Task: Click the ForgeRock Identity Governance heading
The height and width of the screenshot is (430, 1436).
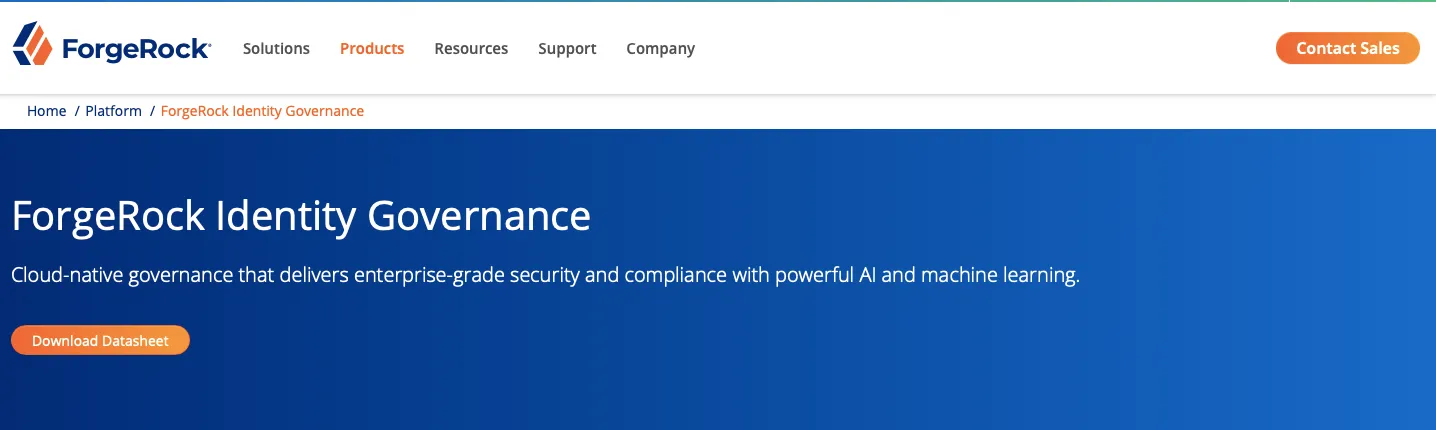Action: (301, 216)
